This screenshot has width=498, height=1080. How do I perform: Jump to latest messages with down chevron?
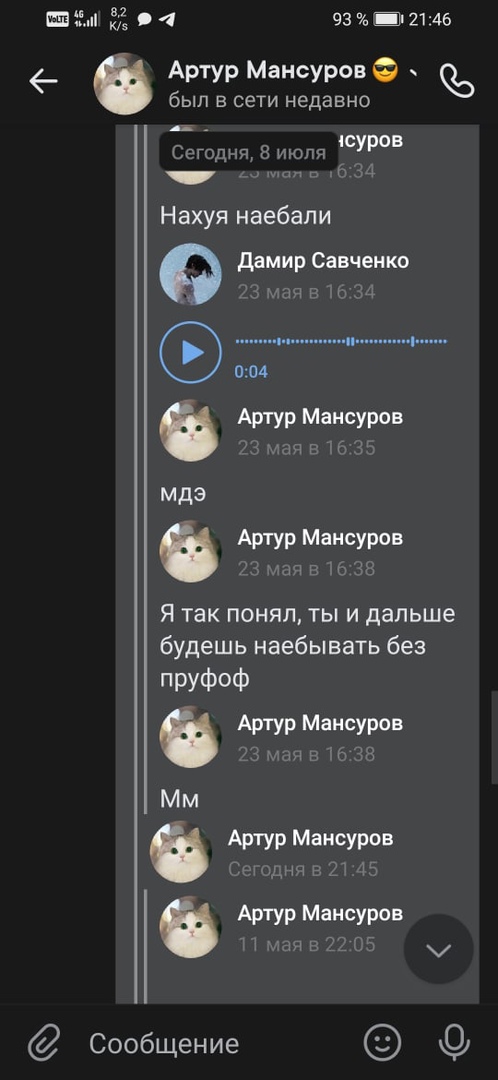[x=438, y=949]
